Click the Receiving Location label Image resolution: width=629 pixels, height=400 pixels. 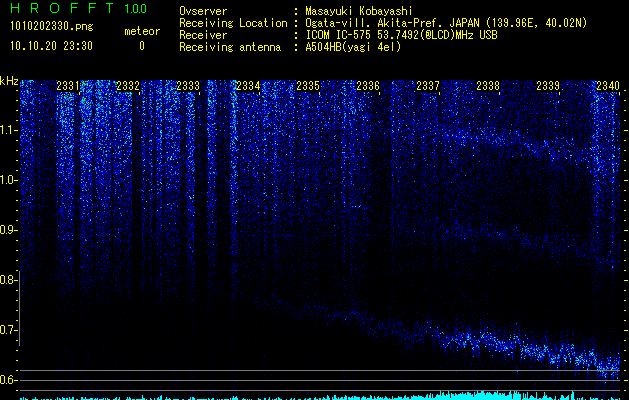pyautogui.click(x=233, y=23)
